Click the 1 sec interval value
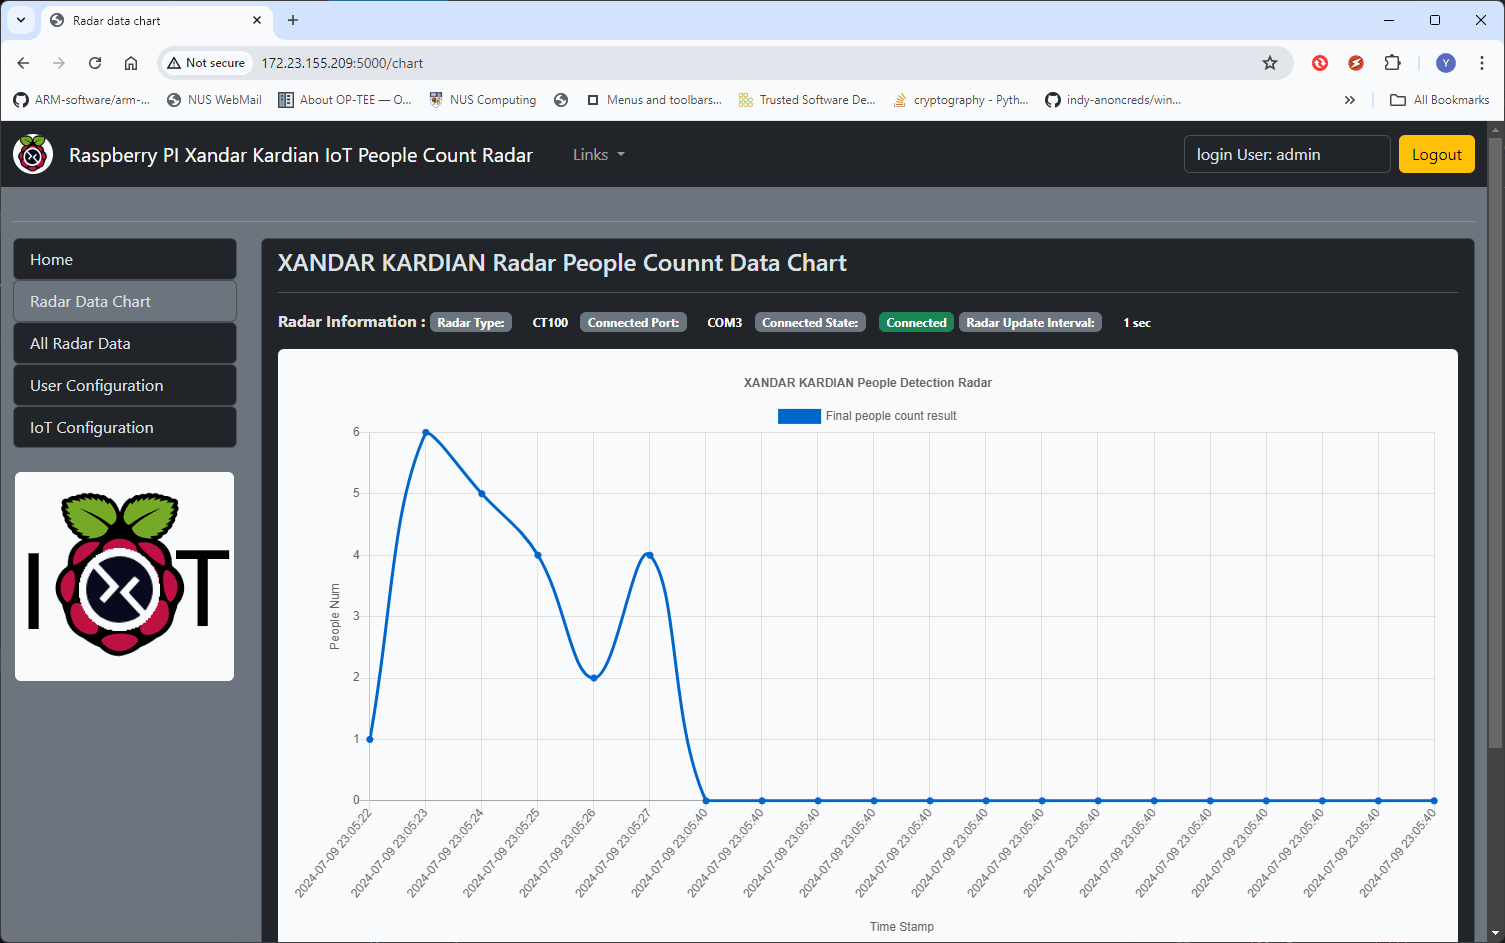This screenshot has height=943, width=1505. (x=1137, y=322)
